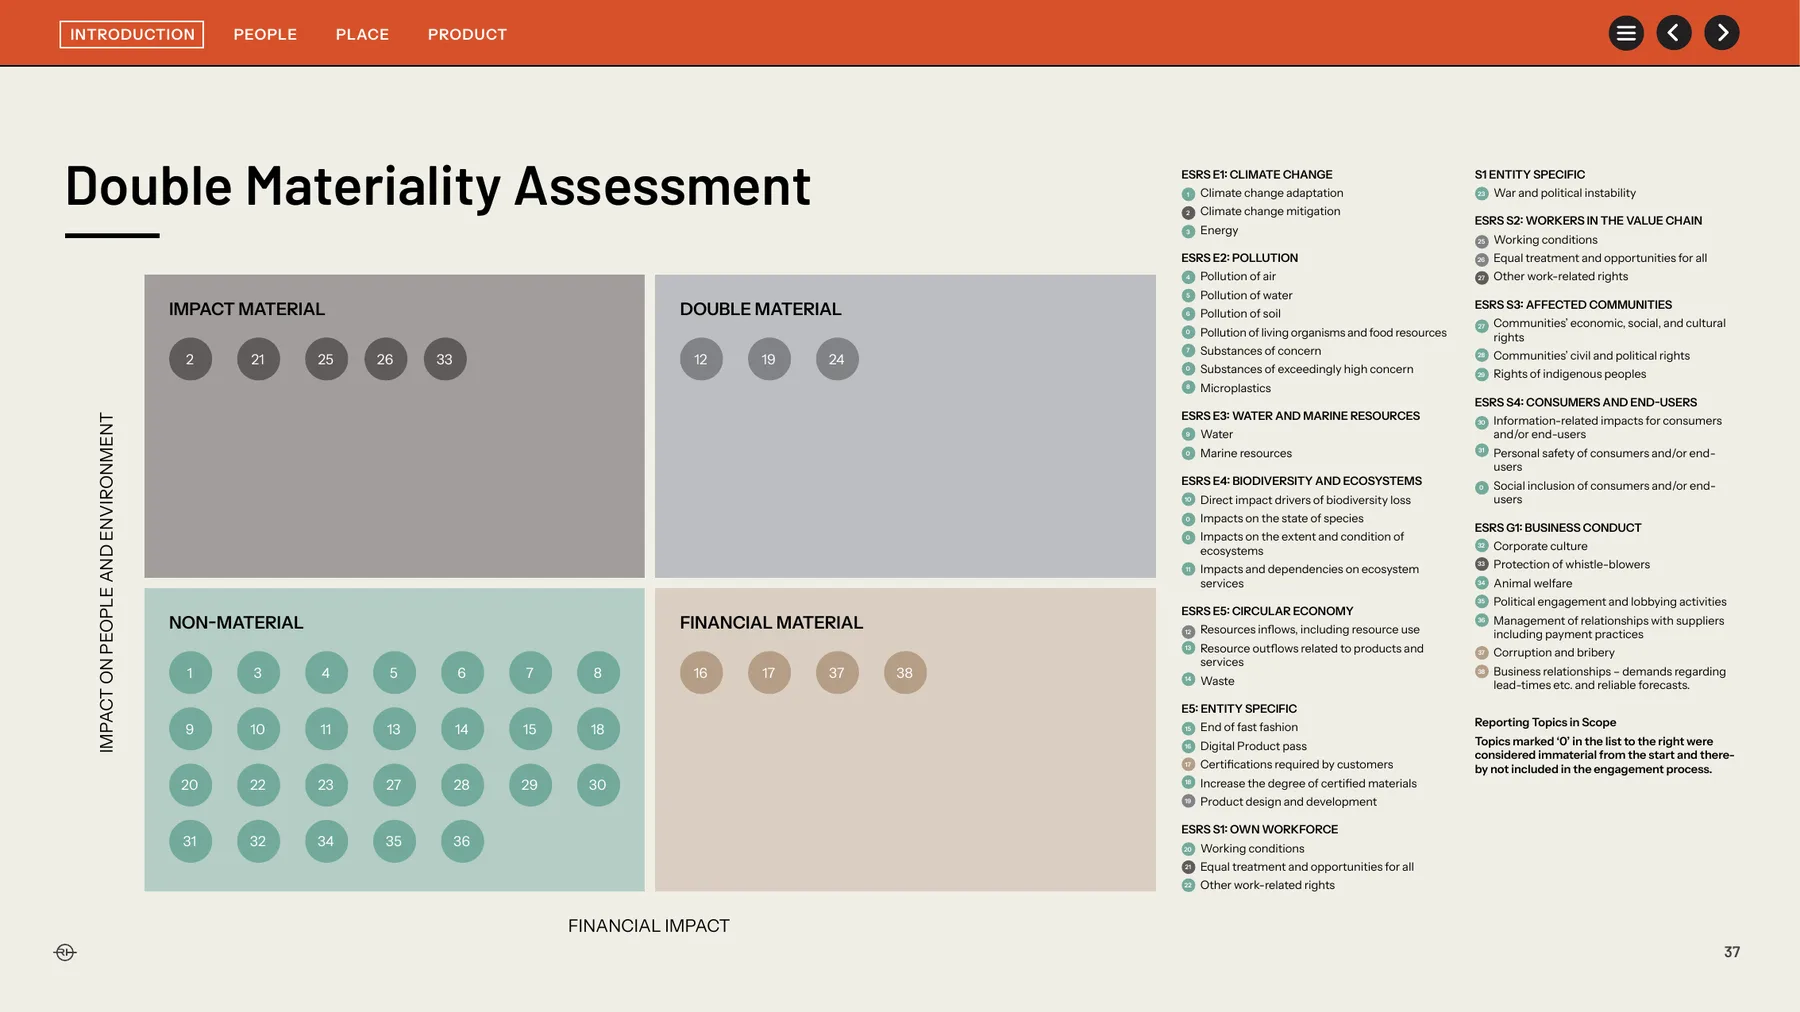This screenshot has height=1012, width=1800.
Task: Click the Double Materiality Assessment title
Action: [x=438, y=186]
